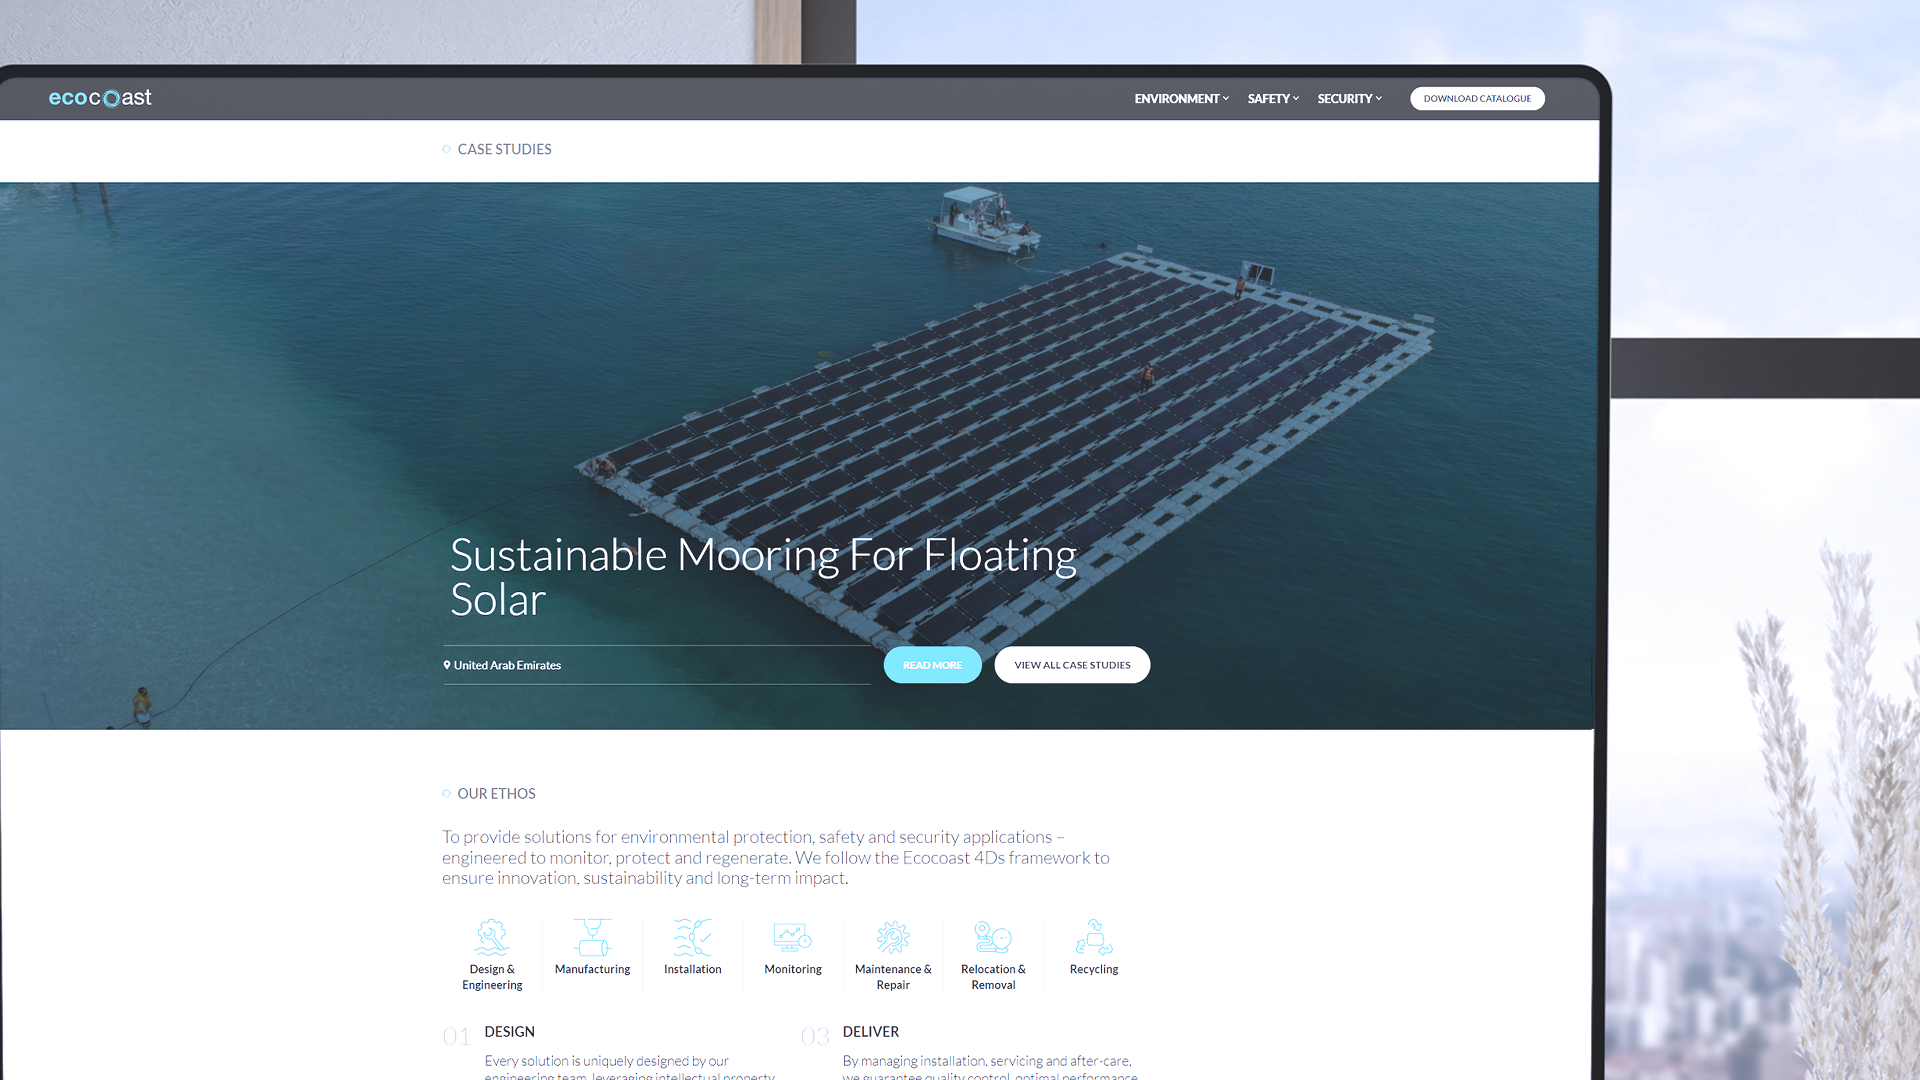Expand the Security dropdown menu
Screen dimensions: 1920x1080
(1349, 99)
